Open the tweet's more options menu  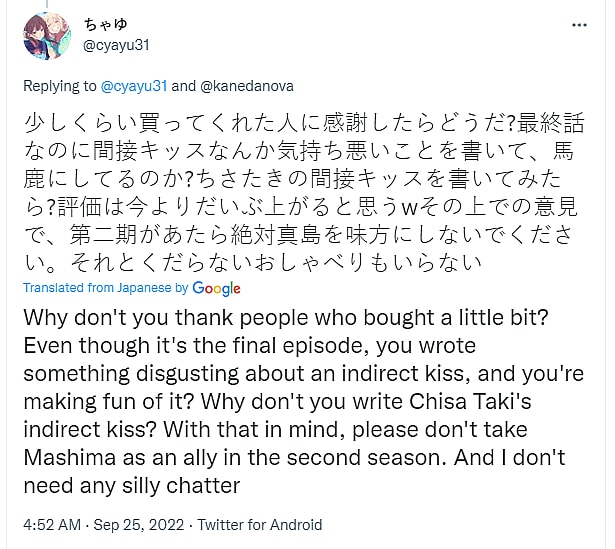pyautogui.click(x=581, y=25)
